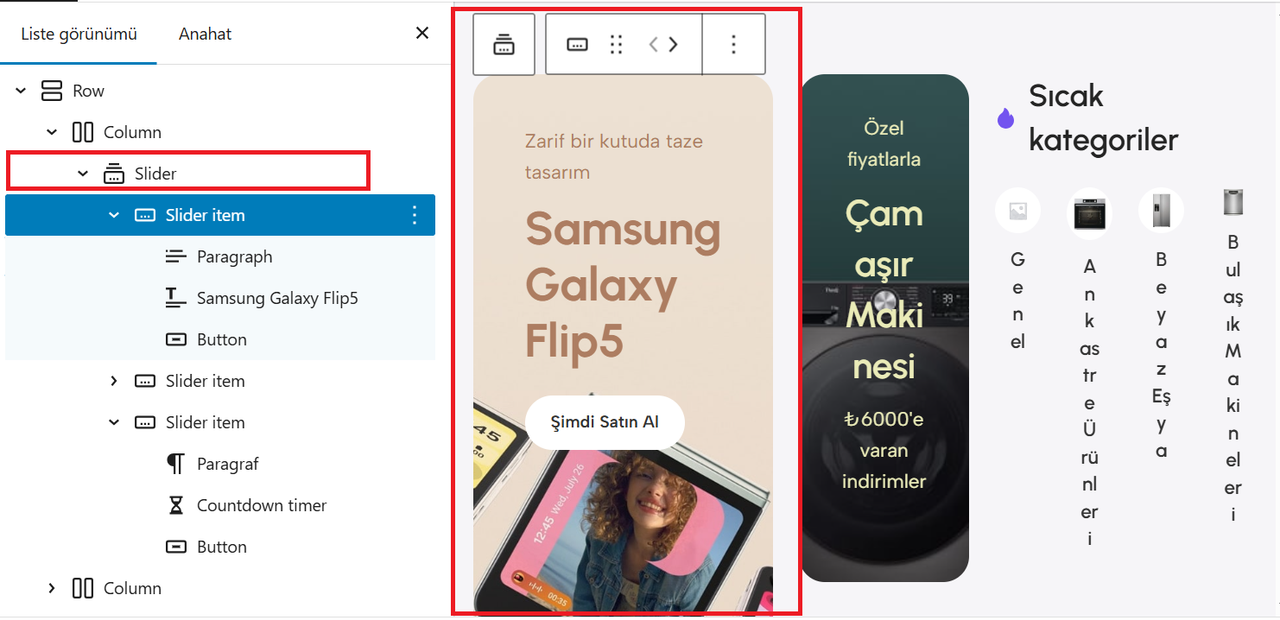Click the Sıcak kategoriler heading

(1104, 118)
